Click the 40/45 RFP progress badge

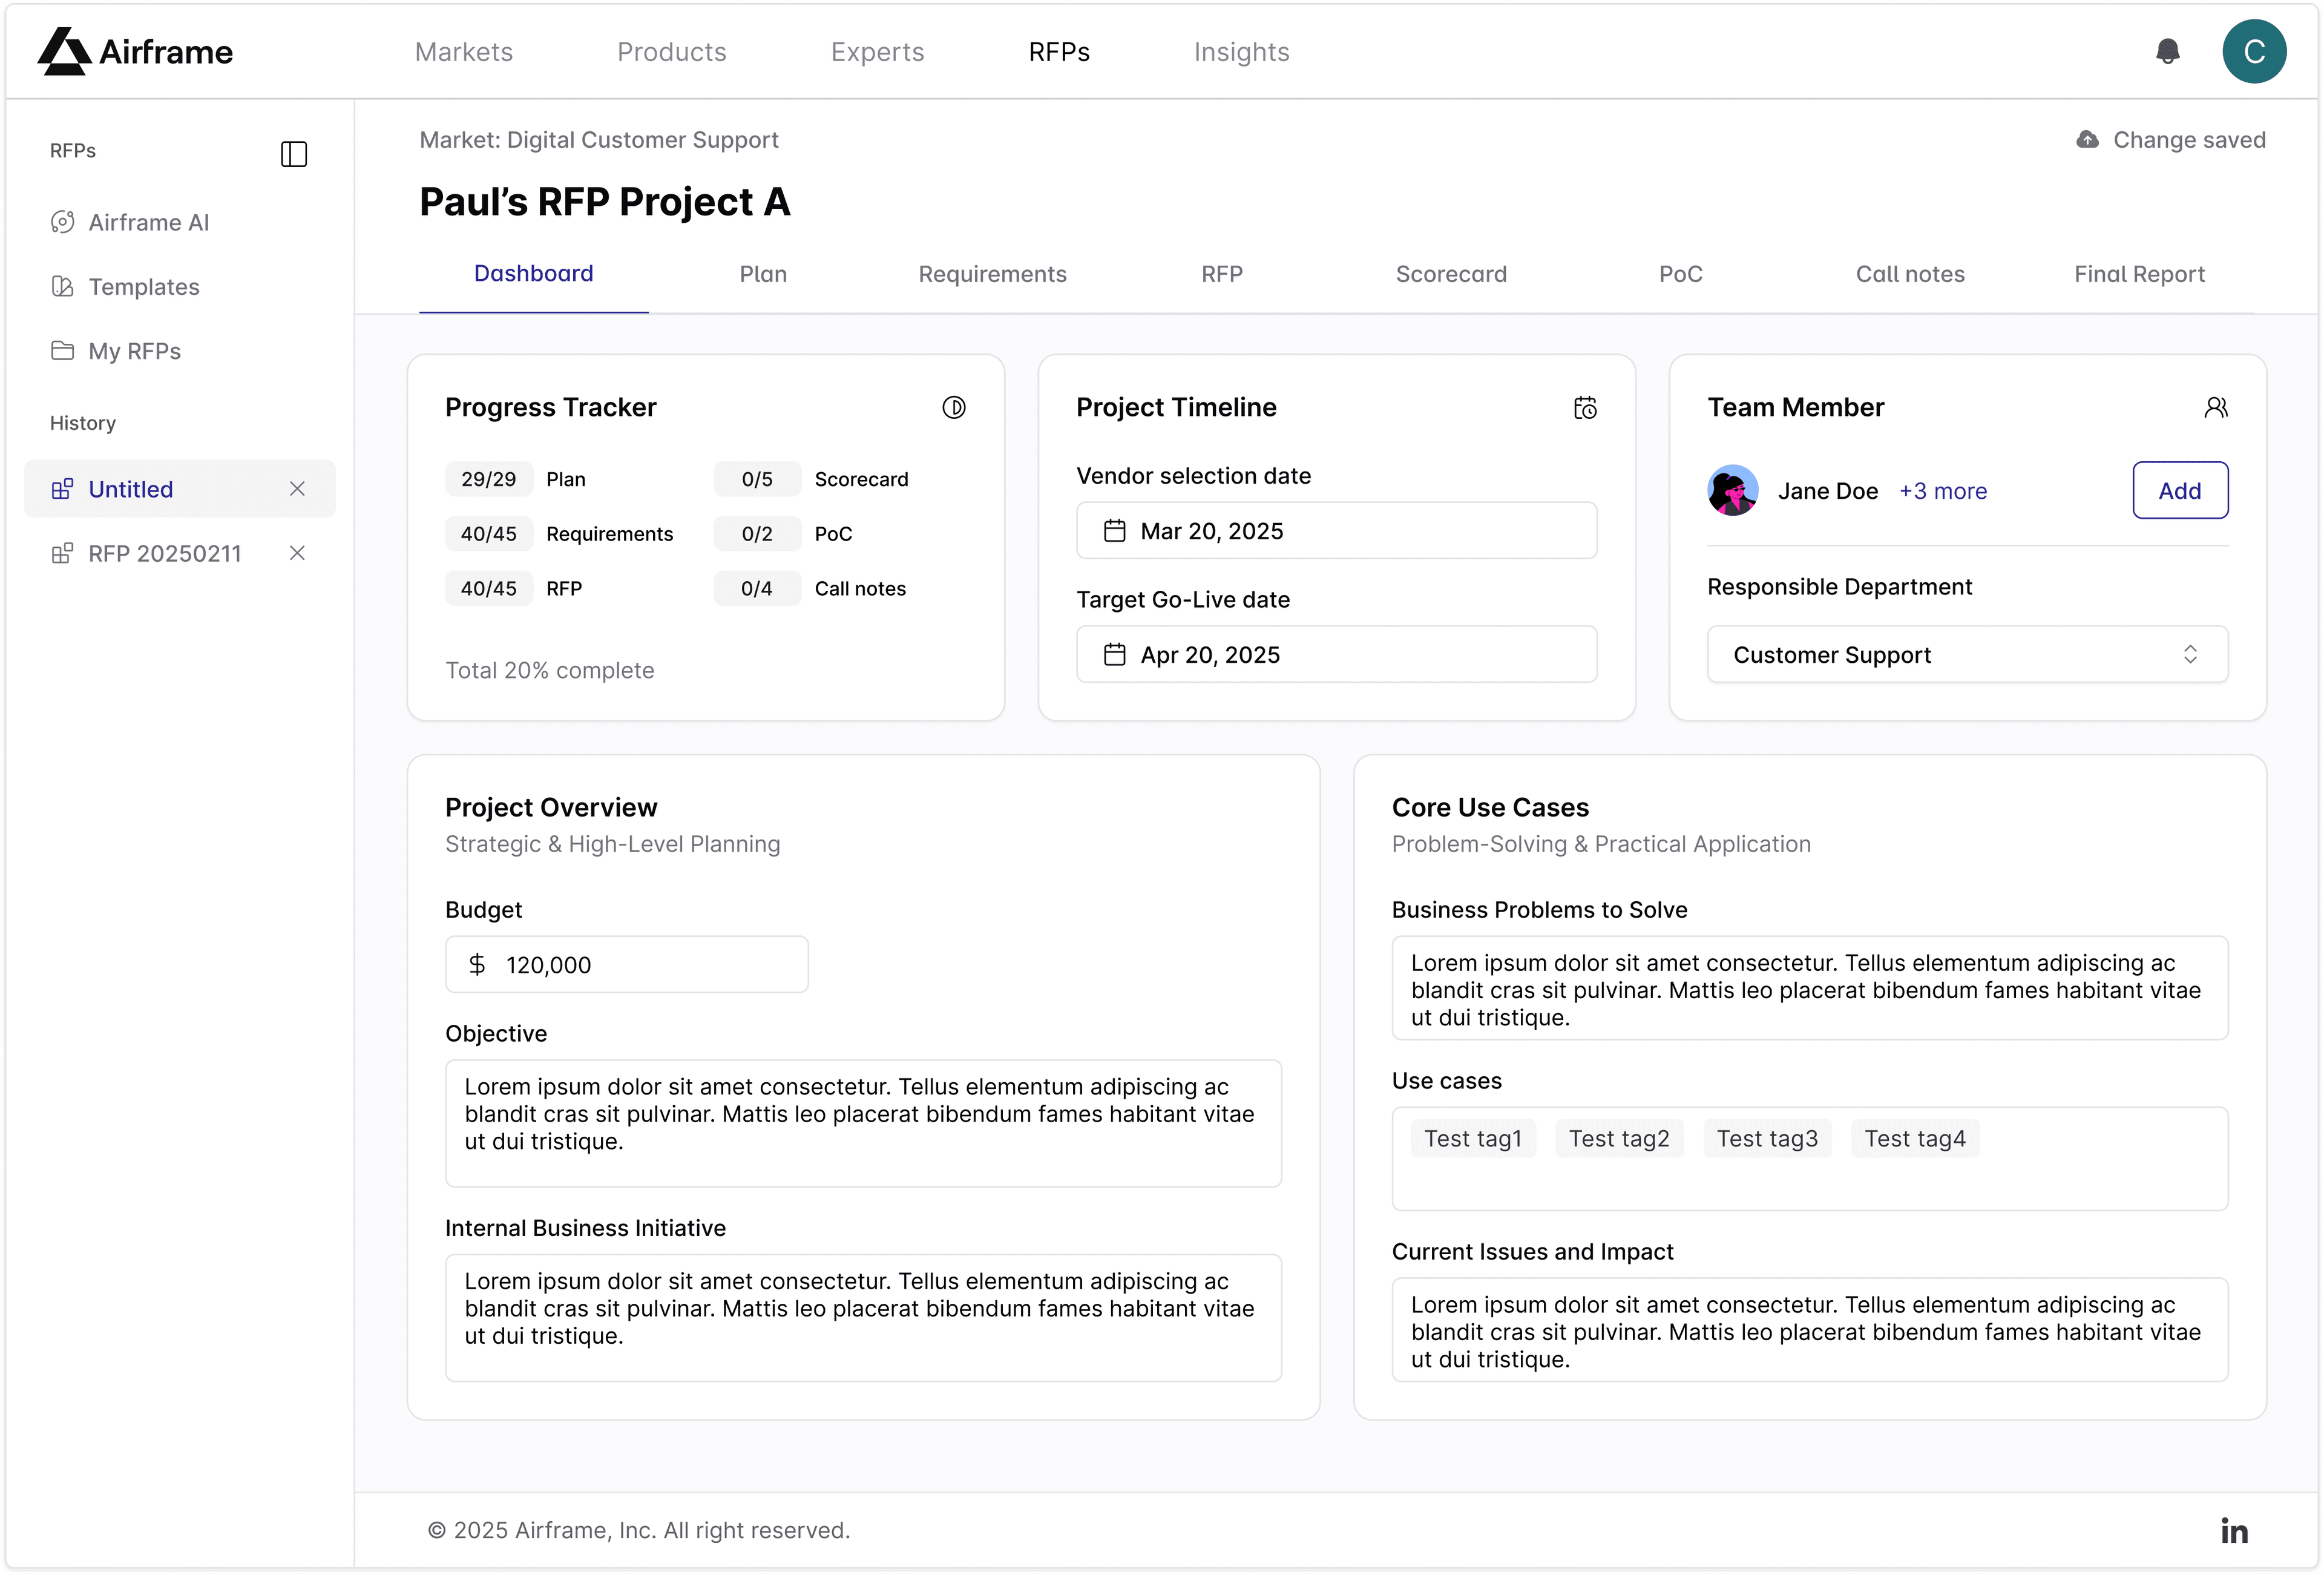pos(489,589)
